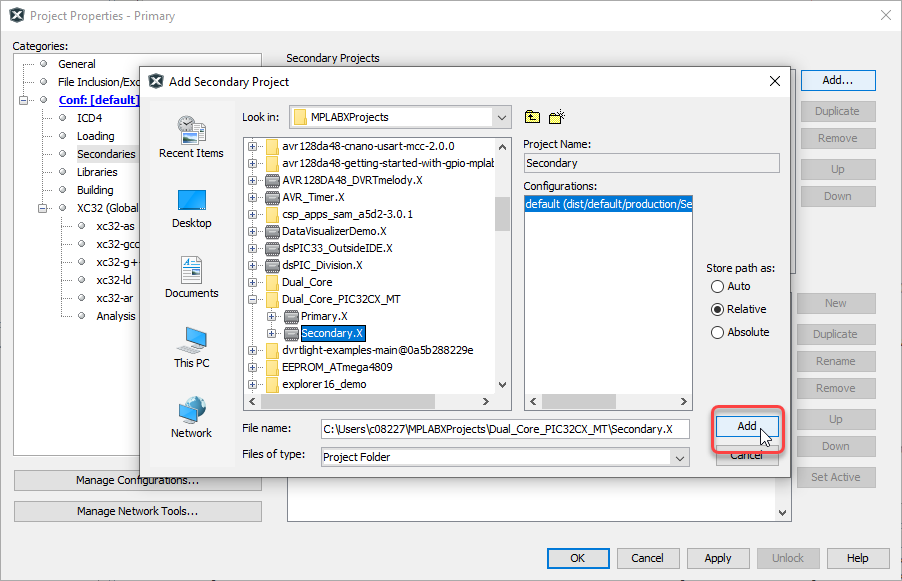This screenshot has height=581, width=902.
Task: Select the default configuration entry
Action: [x=608, y=204]
